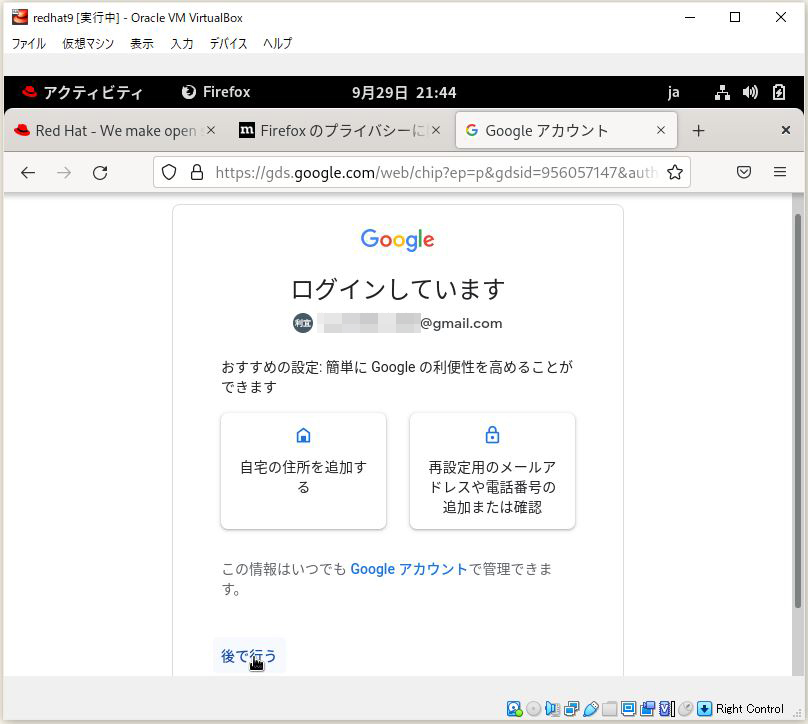Click the 再設定用のメールアドレス card
The width and height of the screenshot is (808, 724).
[492, 470]
